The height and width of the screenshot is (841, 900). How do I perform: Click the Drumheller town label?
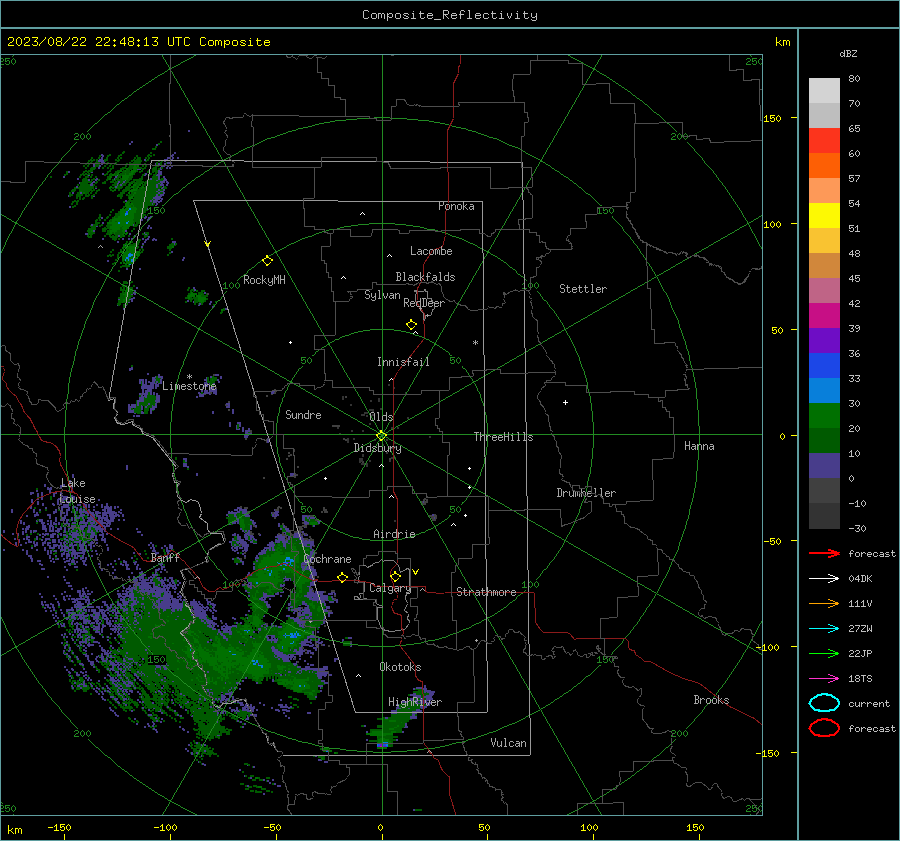586,493
